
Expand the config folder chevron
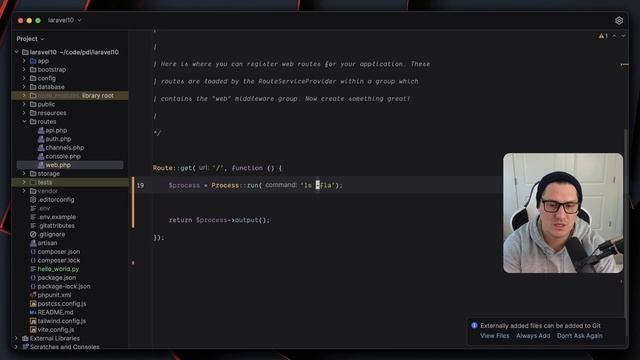(24, 78)
